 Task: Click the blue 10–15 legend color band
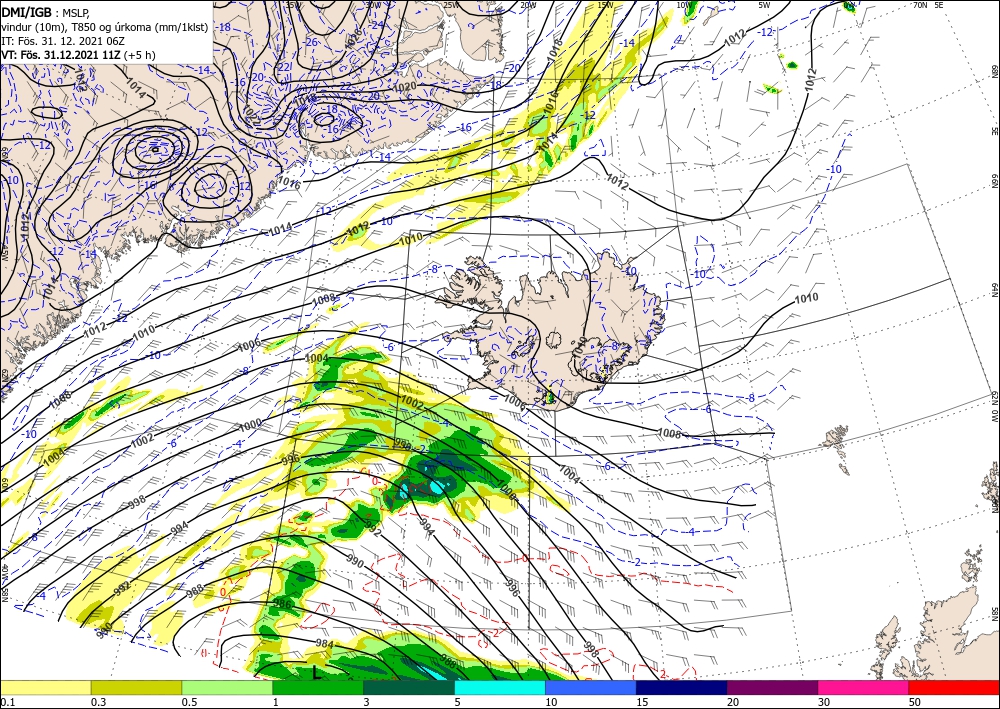591,687
